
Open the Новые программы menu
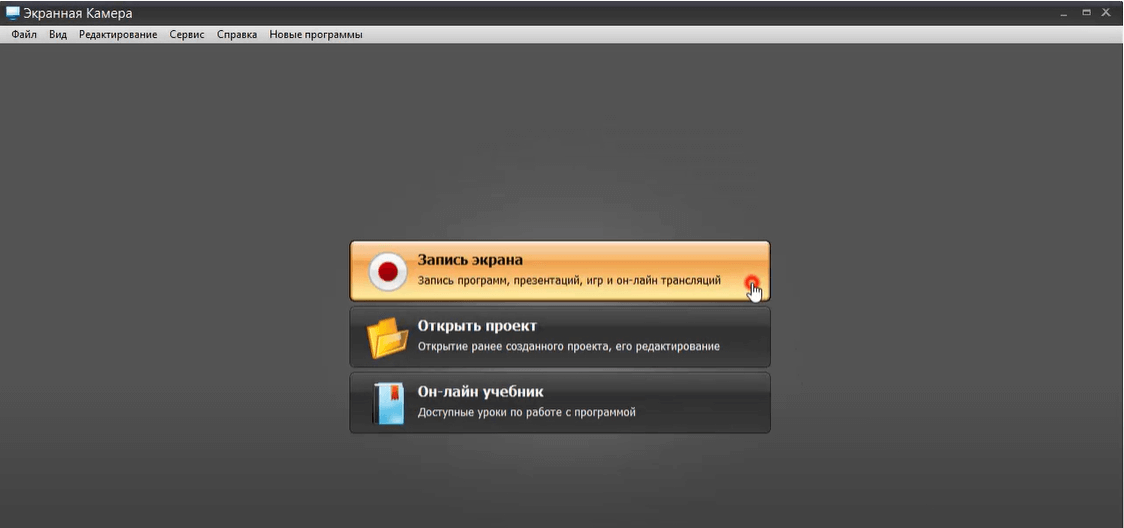[316, 34]
